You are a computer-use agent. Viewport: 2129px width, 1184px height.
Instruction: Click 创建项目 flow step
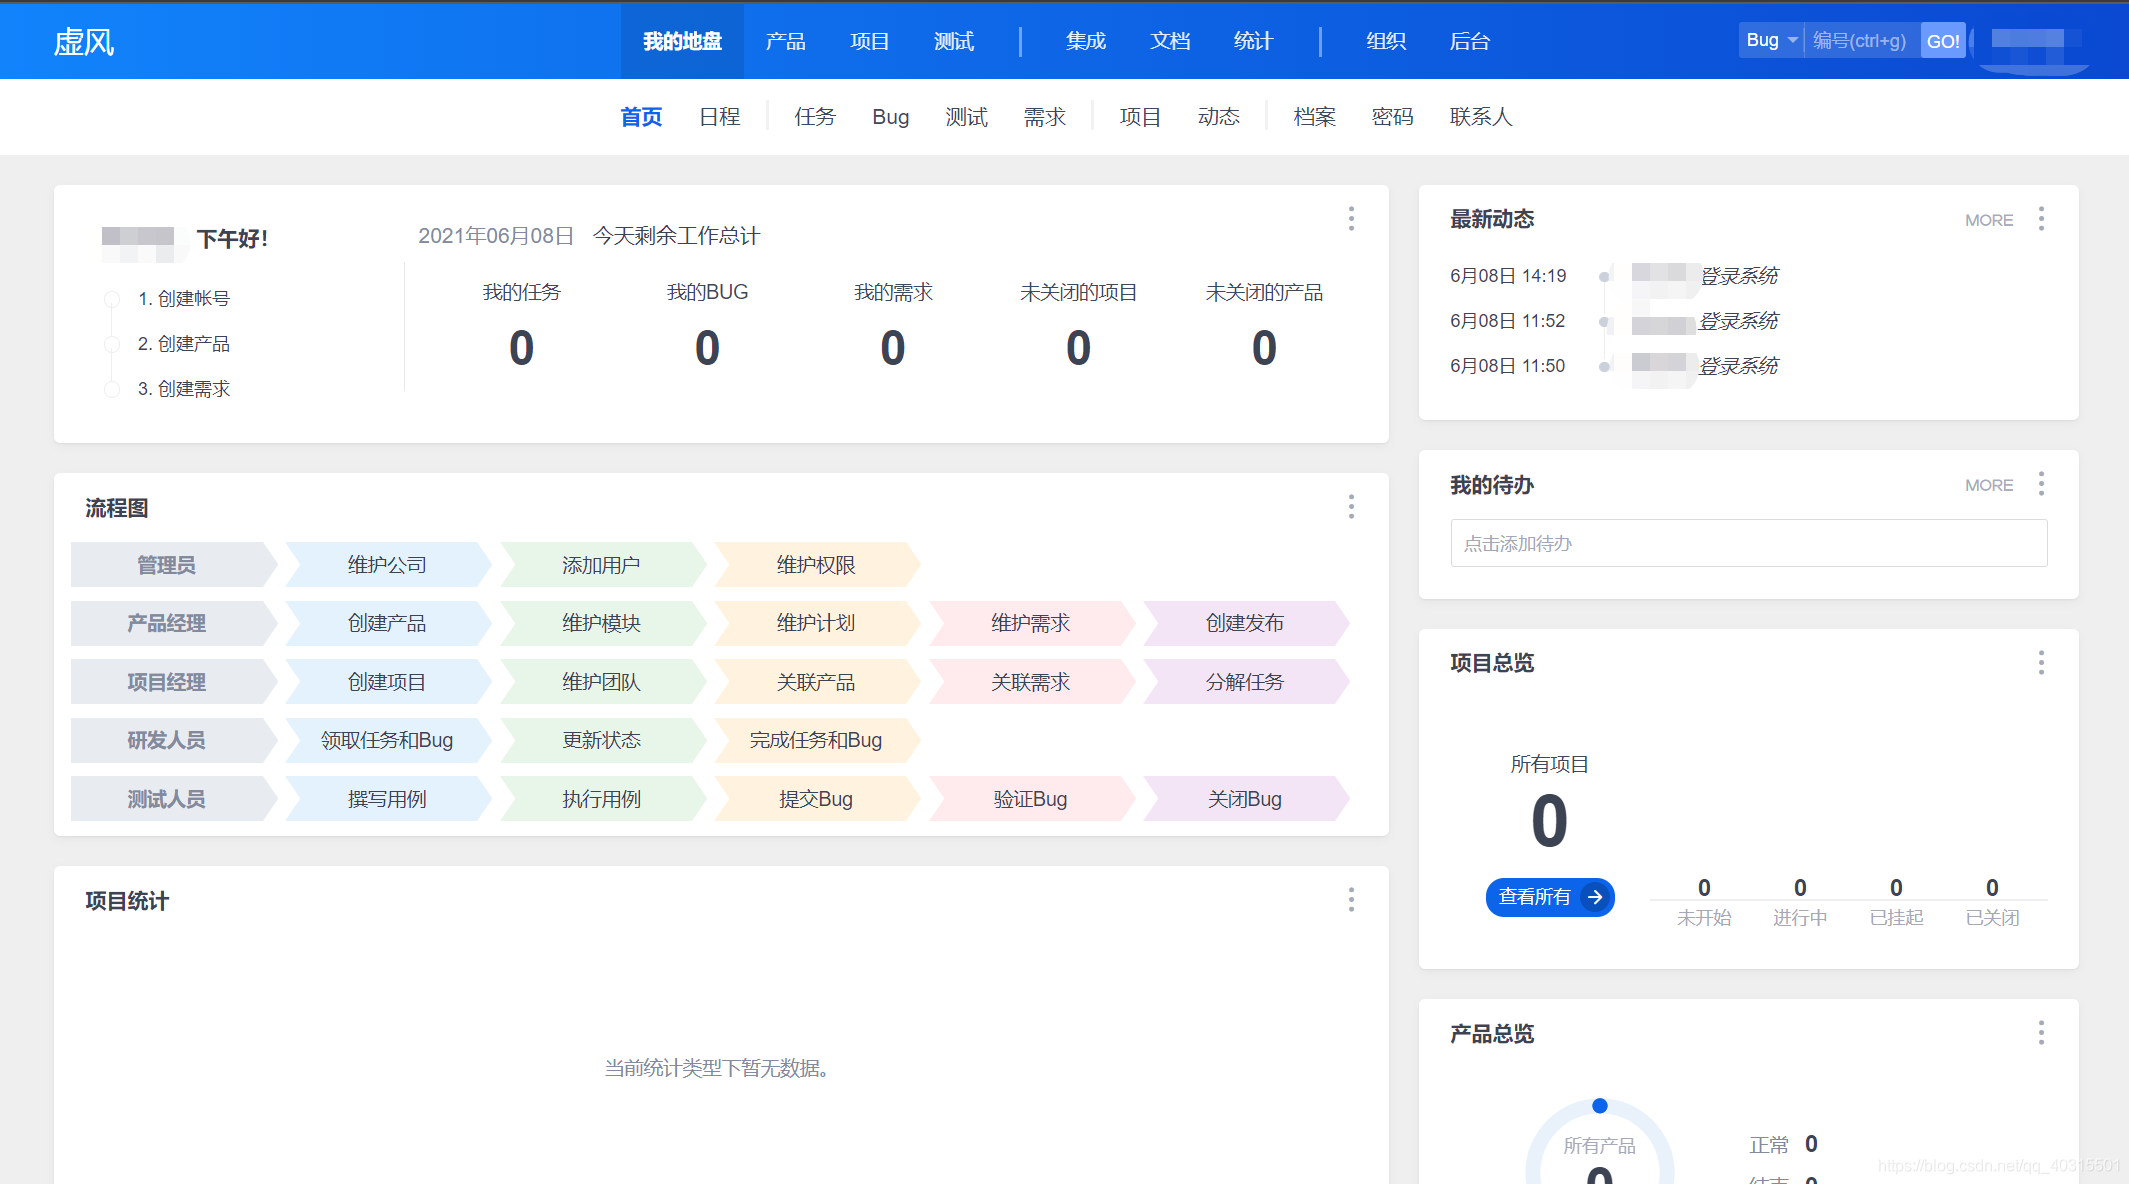pyautogui.click(x=388, y=682)
